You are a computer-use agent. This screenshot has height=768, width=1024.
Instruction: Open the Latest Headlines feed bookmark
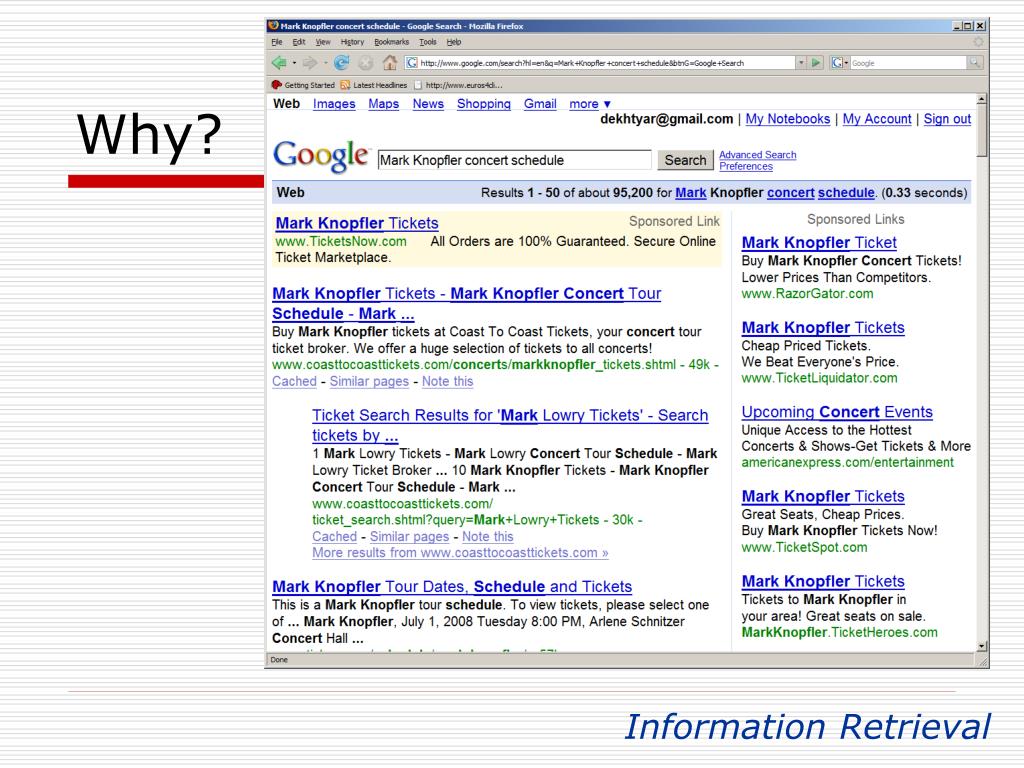[374, 85]
